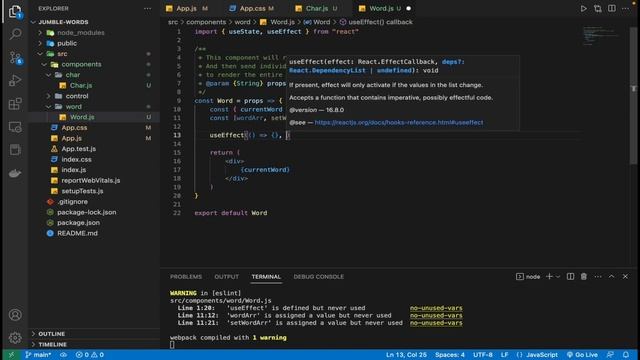Viewport: 640px width, 360px height.
Task: Open the Source Control view
Action: coord(15,58)
